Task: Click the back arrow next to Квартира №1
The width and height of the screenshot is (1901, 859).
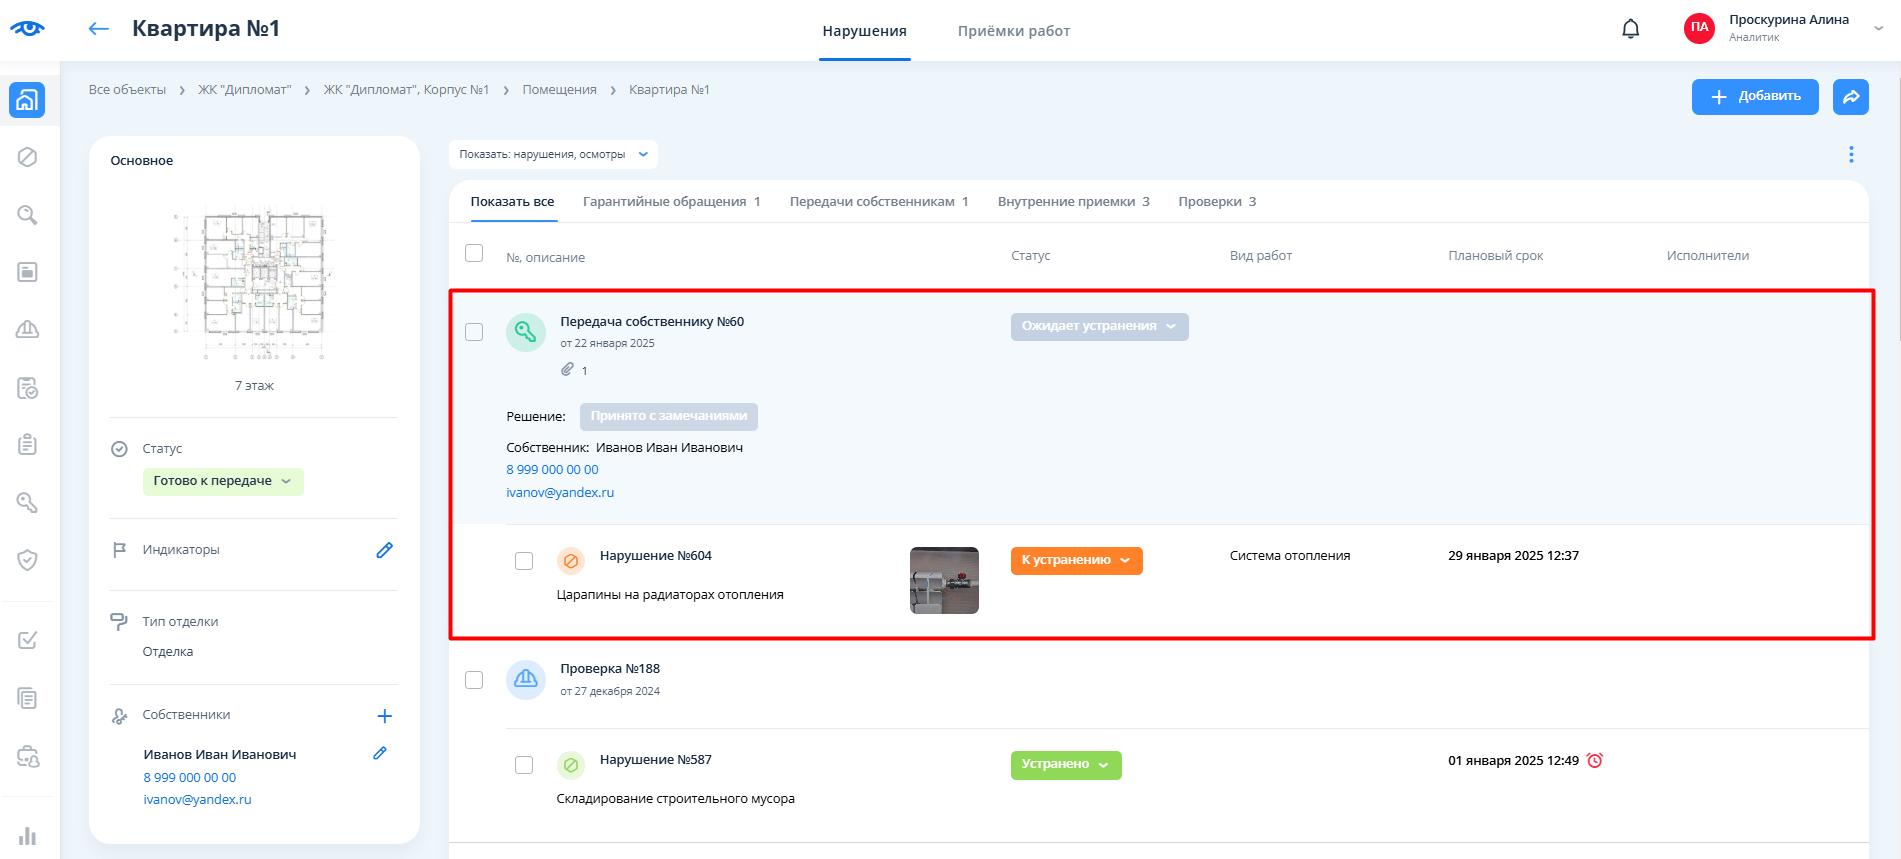Action: coord(98,29)
